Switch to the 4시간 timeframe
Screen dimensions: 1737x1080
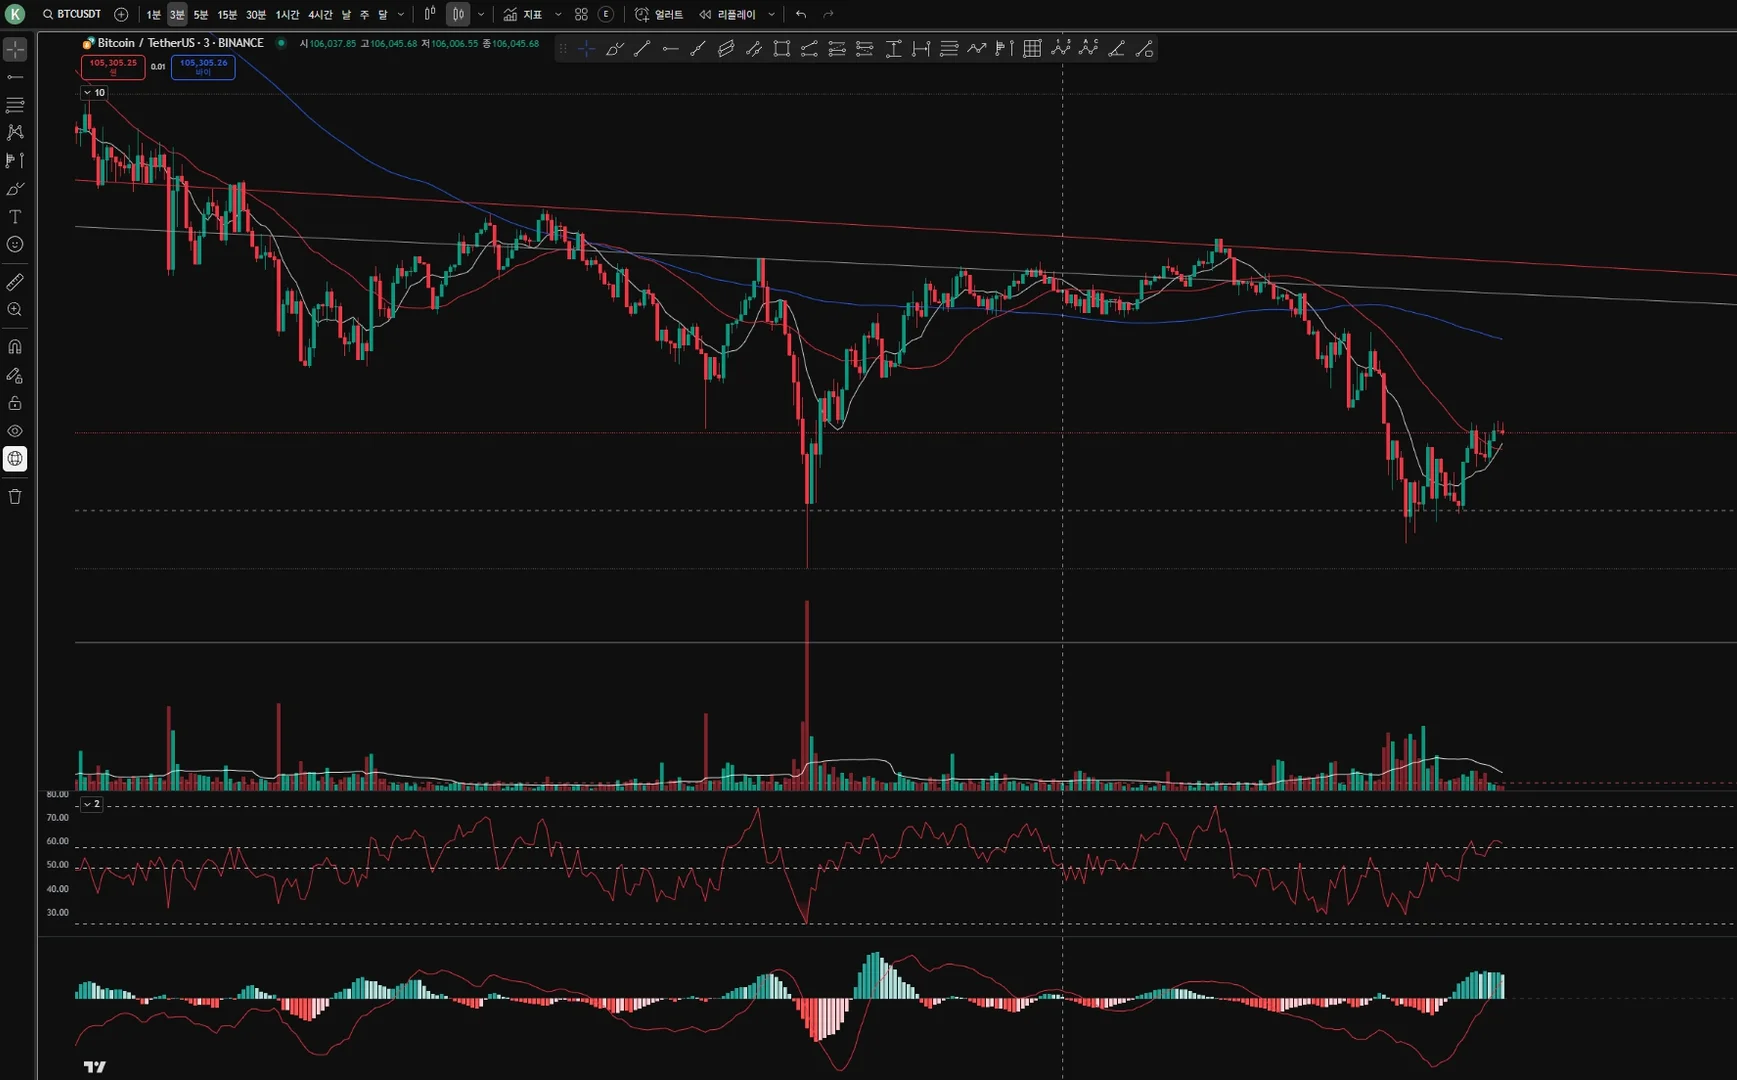tap(320, 14)
